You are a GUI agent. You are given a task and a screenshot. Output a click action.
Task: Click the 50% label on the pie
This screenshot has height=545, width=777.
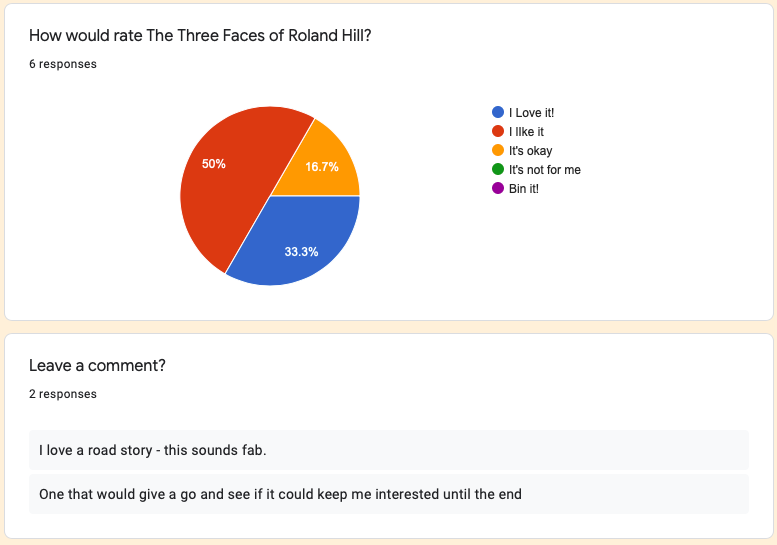[214, 164]
